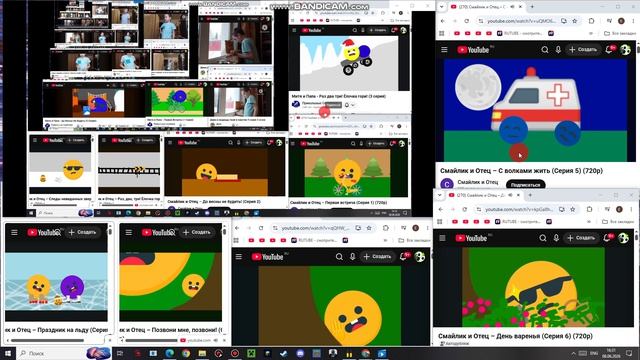Click YouTube search icon in 'День варенья' window
Viewport: 640px width, 360px height.
pyautogui.click(x=542, y=238)
